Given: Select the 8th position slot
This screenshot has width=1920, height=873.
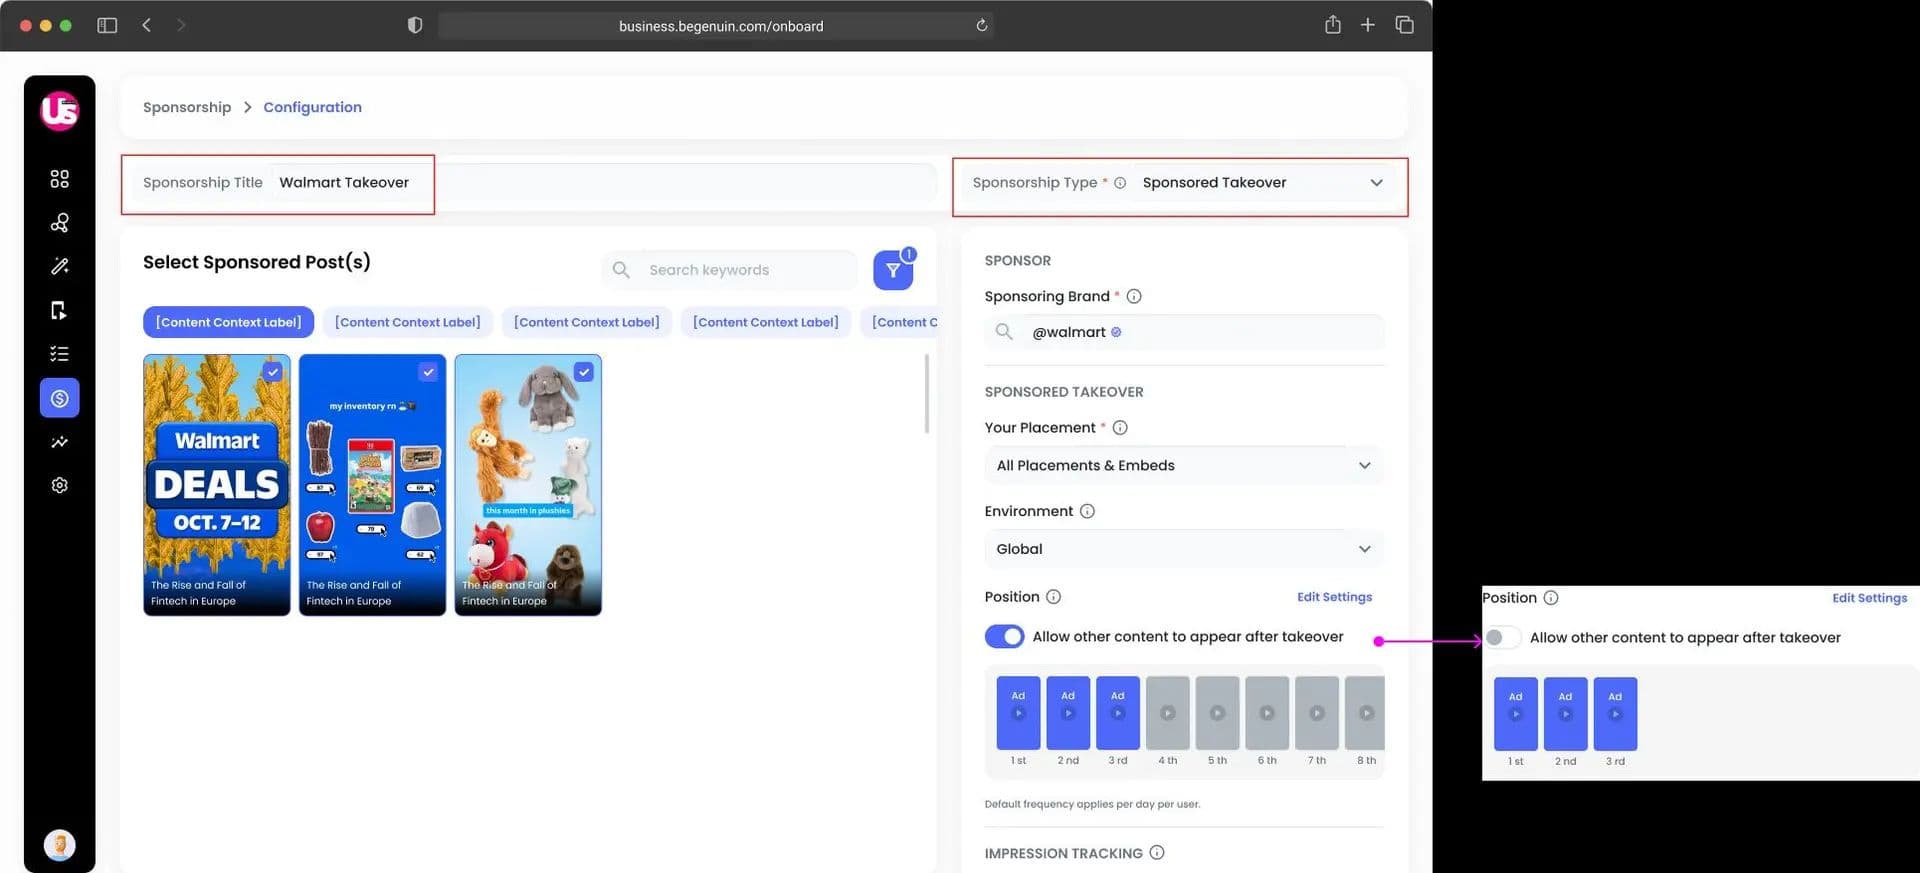Looking at the screenshot, I should (x=1365, y=713).
